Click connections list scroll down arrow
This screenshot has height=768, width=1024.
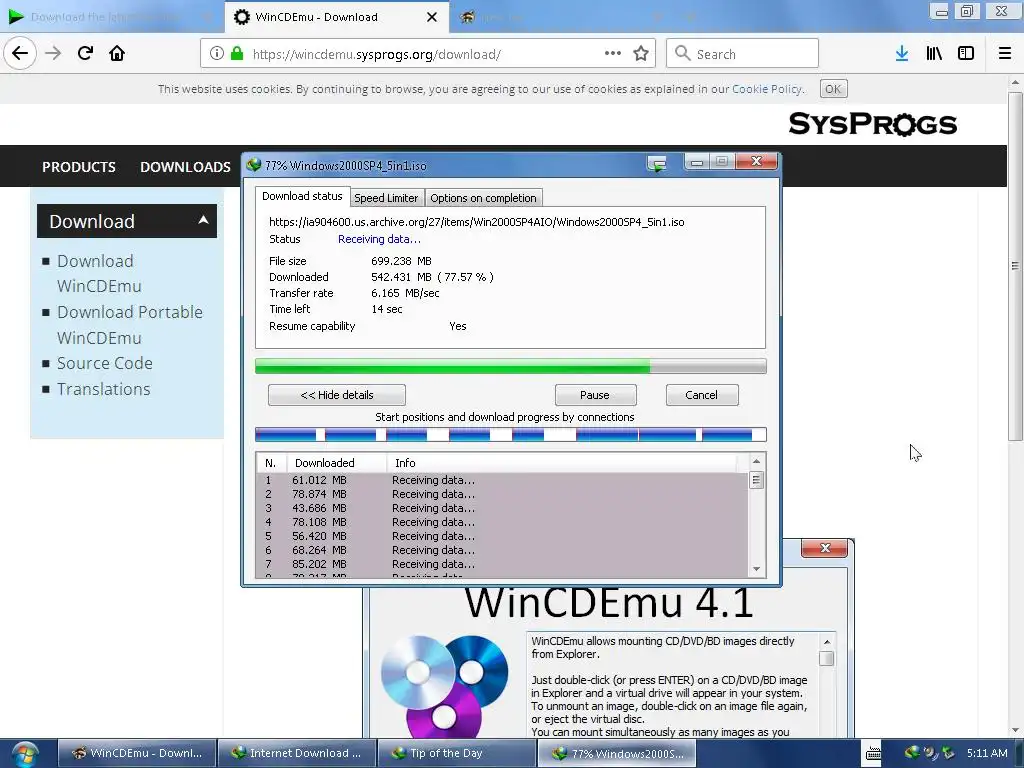[x=756, y=569]
